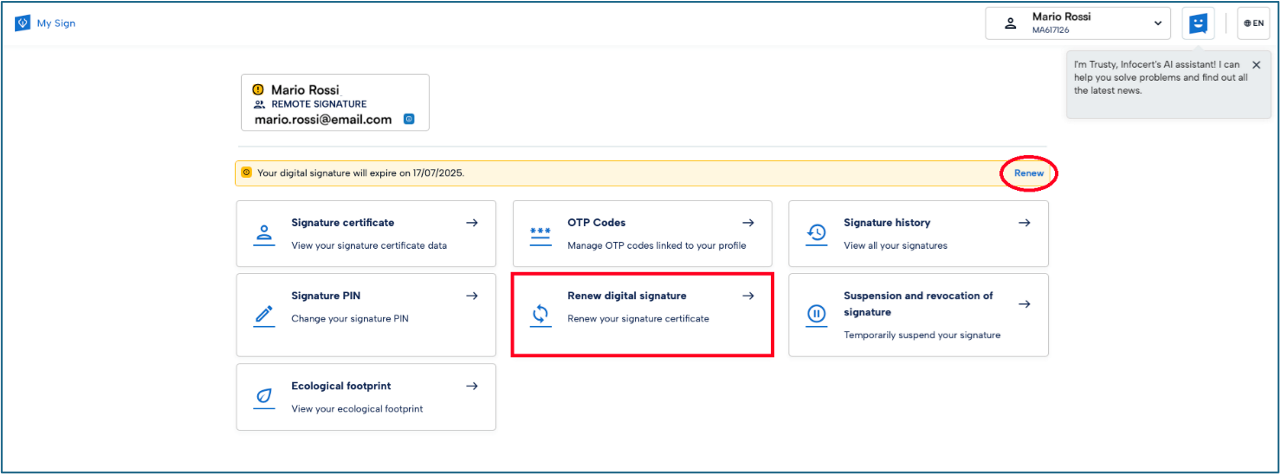Screen dimensions: 1280x474
Task: Click the My Sign logo icon
Action: [x=22, y=23]
